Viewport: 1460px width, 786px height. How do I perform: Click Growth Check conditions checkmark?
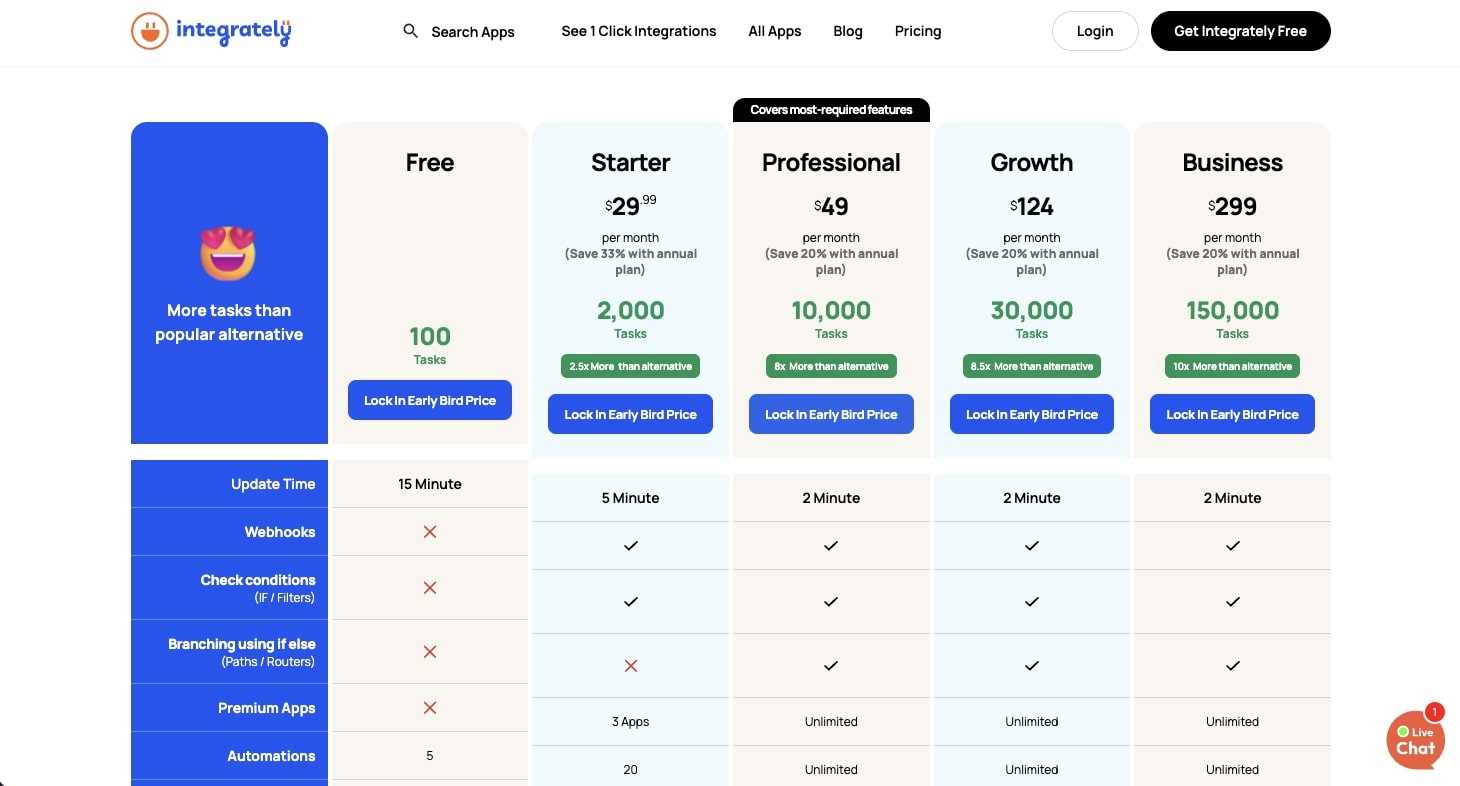(1032, 602)
